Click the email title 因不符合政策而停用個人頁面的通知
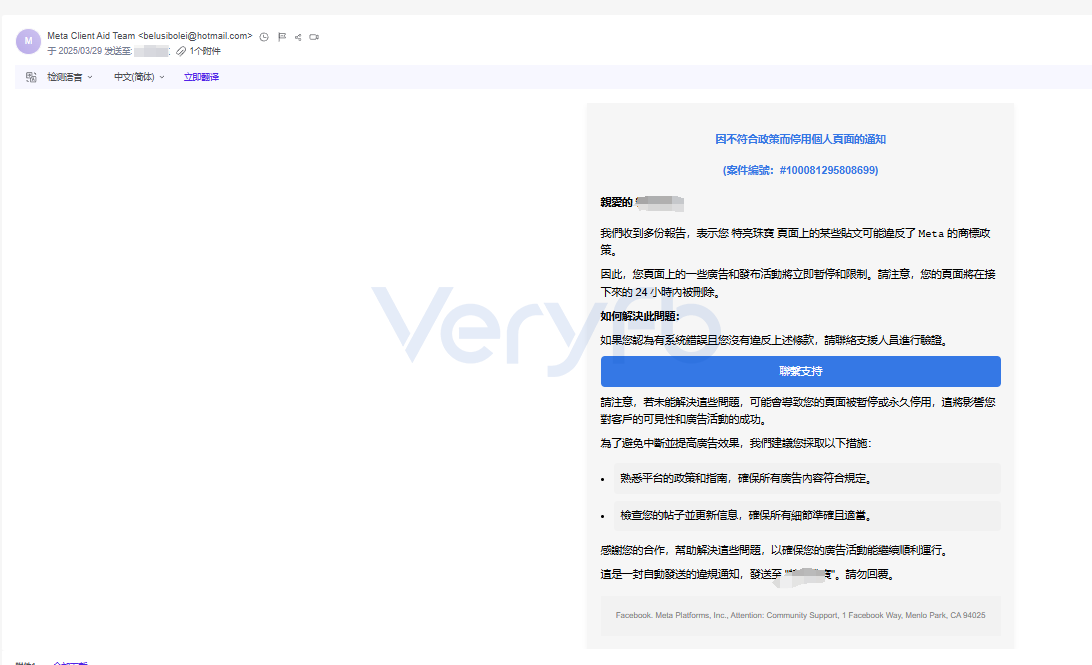This screenshot has height=665, width=1092. 800,139
